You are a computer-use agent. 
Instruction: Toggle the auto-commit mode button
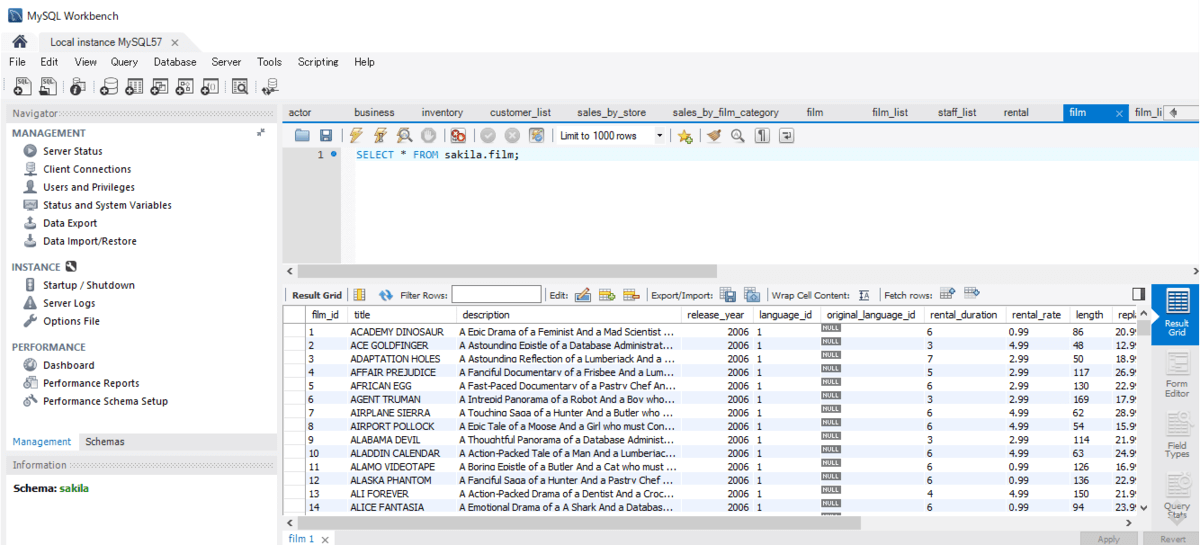537,136
